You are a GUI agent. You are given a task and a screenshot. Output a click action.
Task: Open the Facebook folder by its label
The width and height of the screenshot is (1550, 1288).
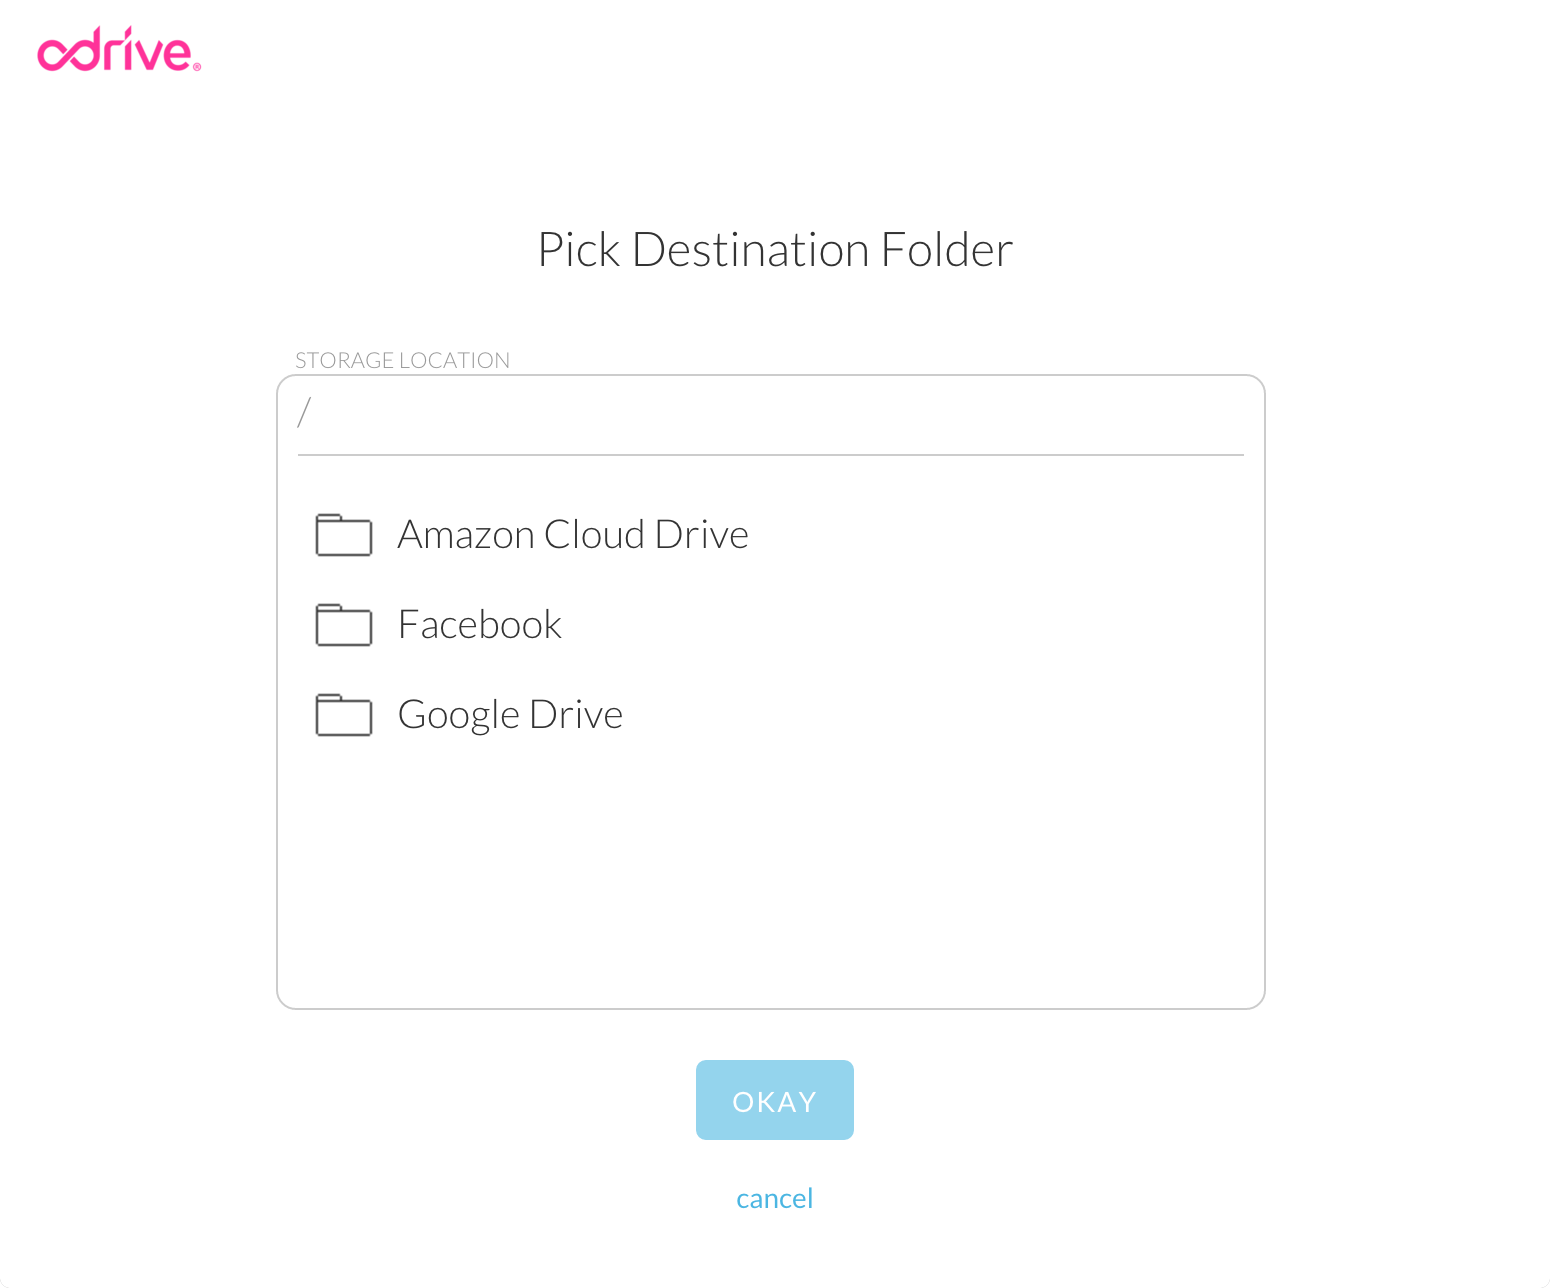click(479, 625)
